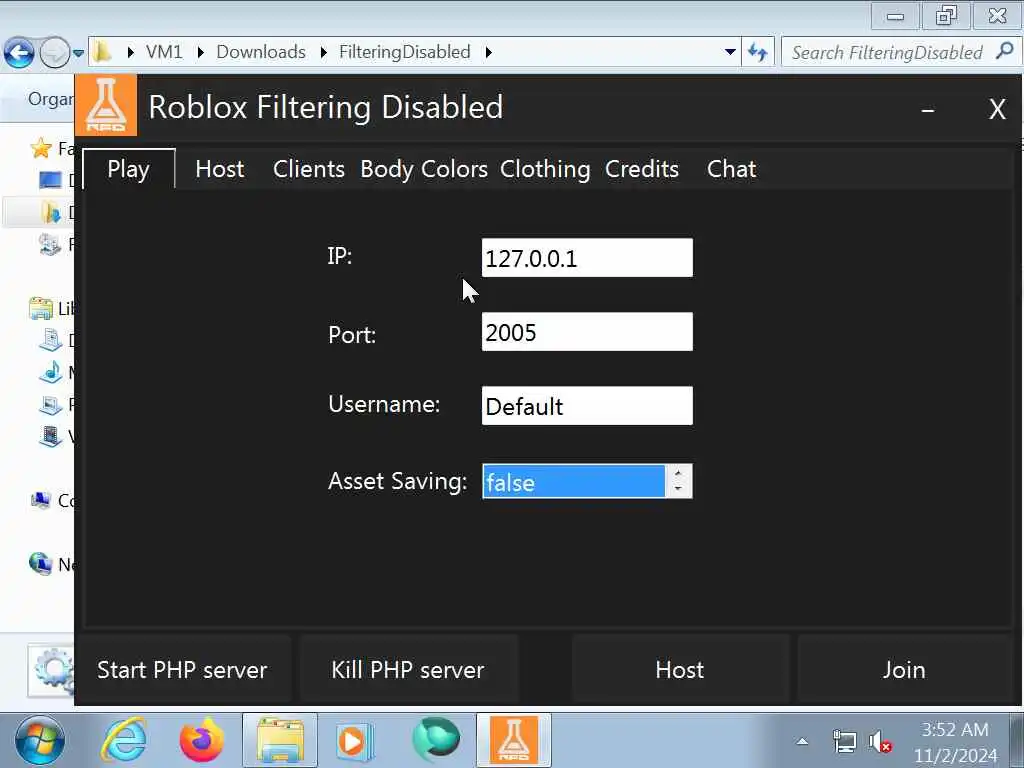Image resolution: width=1024 pixels, height=768 pixels.
Task: Click the IP address field
Action: click(587, 258)
